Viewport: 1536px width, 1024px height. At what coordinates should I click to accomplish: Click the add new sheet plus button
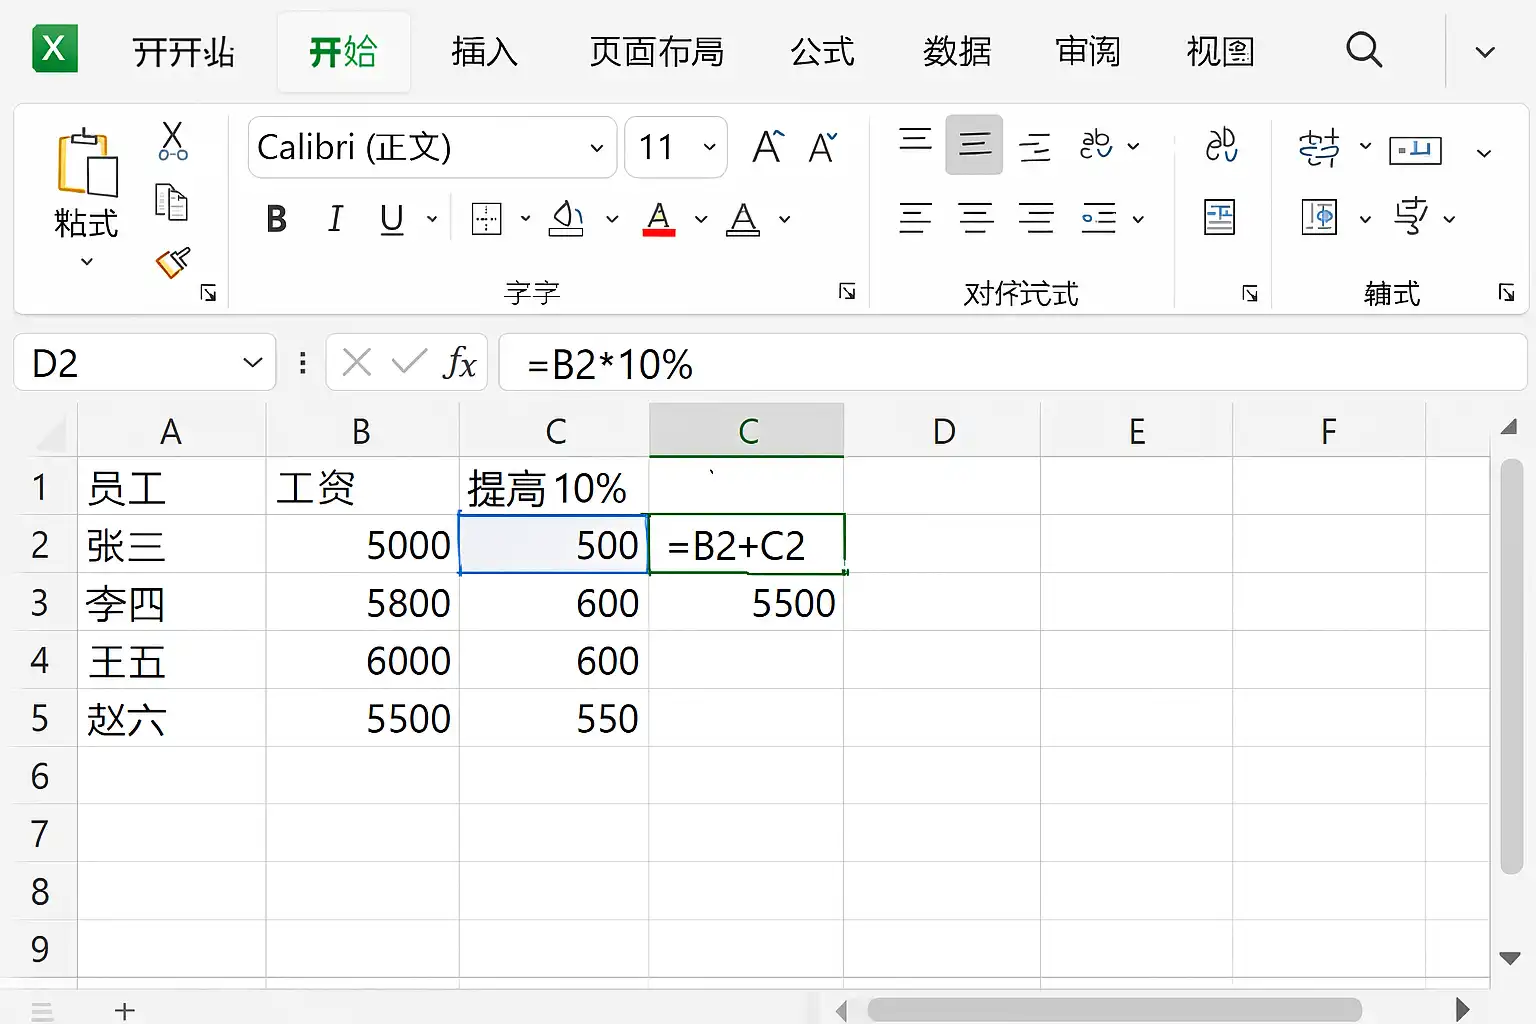coord(124,1010)
